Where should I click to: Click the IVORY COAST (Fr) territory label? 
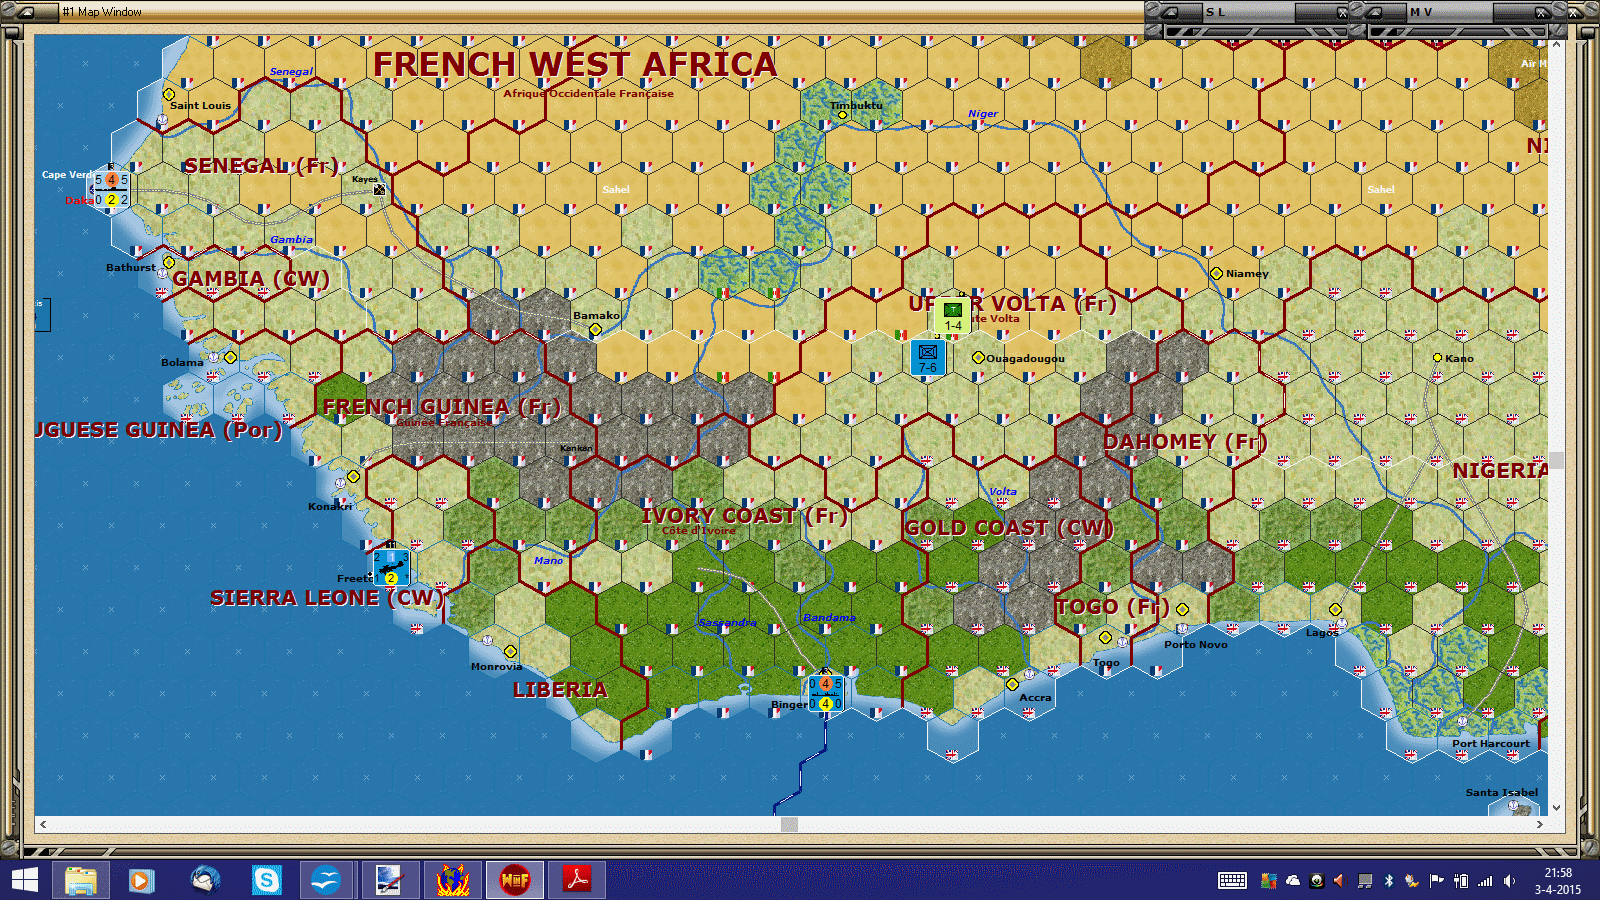tap(744, 516)
